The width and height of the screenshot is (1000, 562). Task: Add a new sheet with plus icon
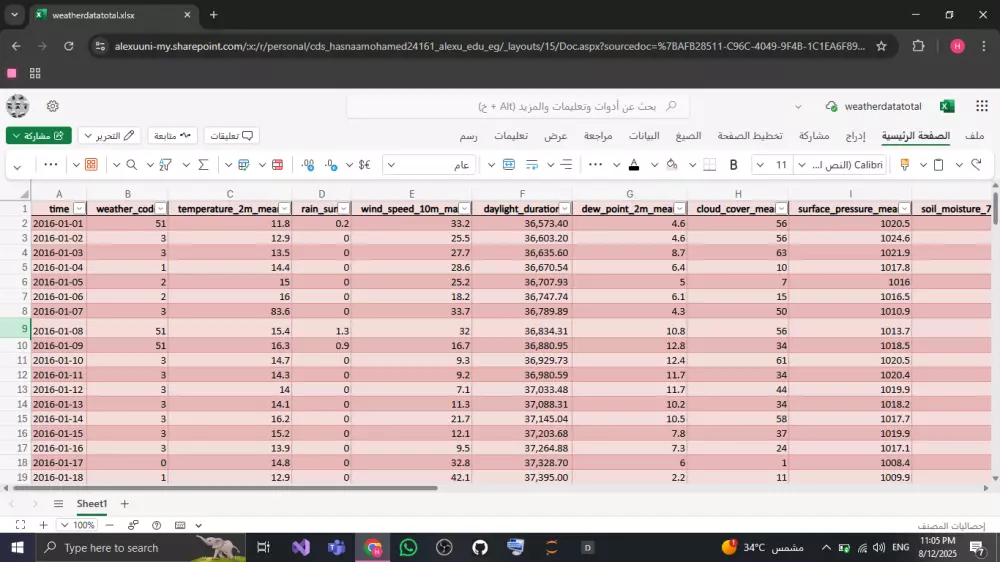(124, 503)
